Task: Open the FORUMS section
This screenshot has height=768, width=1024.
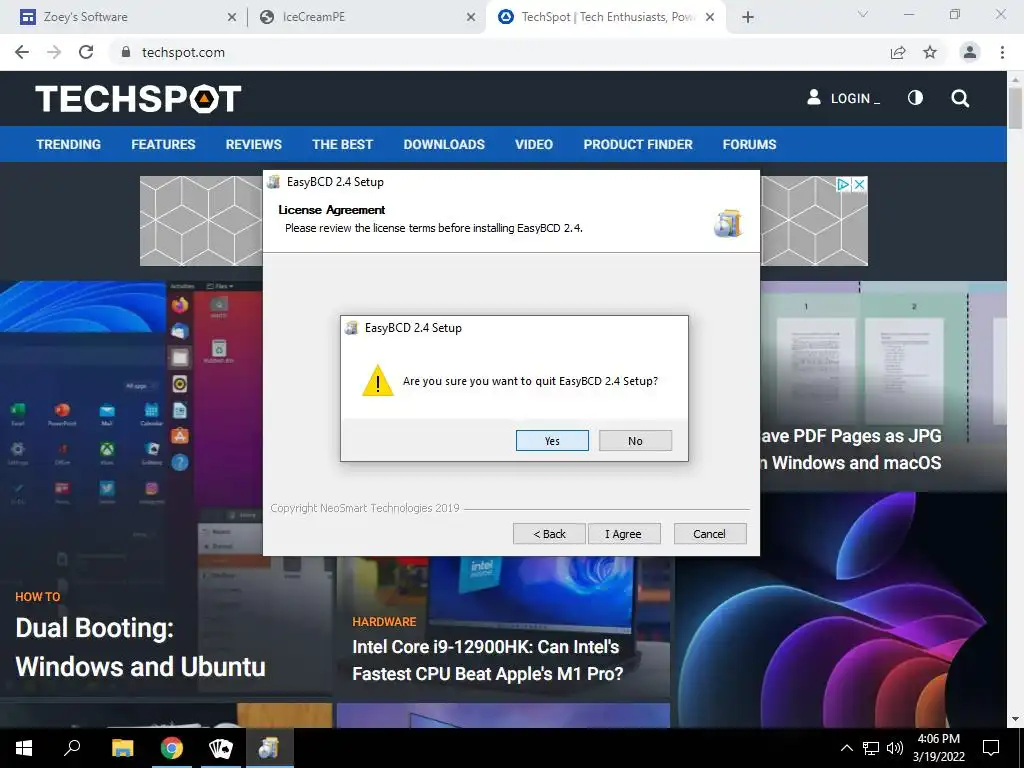Action: pos(749,144)
